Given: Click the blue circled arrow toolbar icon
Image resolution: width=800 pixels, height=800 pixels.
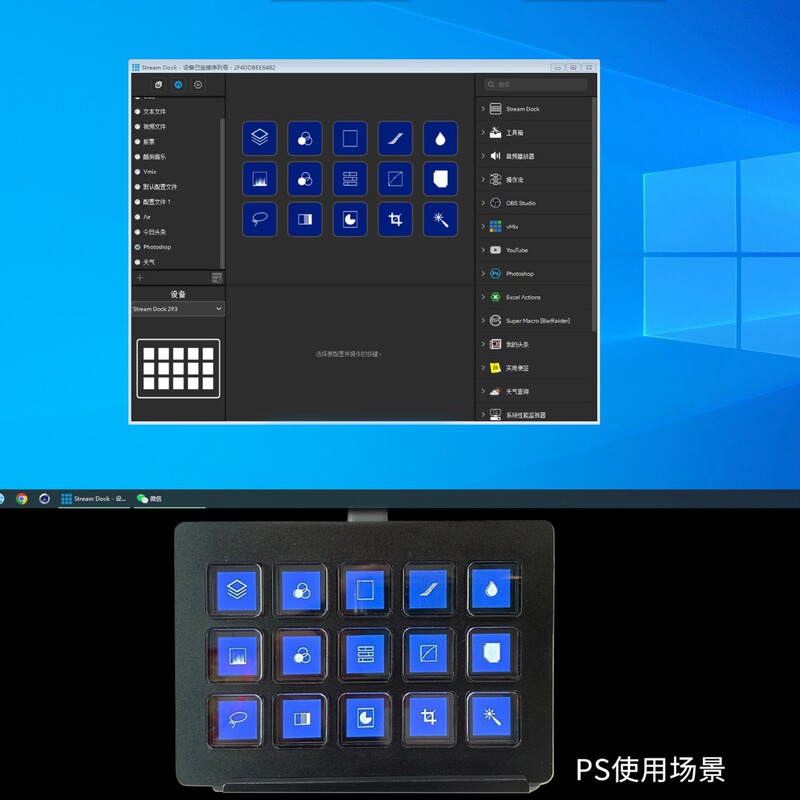Looking at the screenshot, I should [x=178, y=85].
